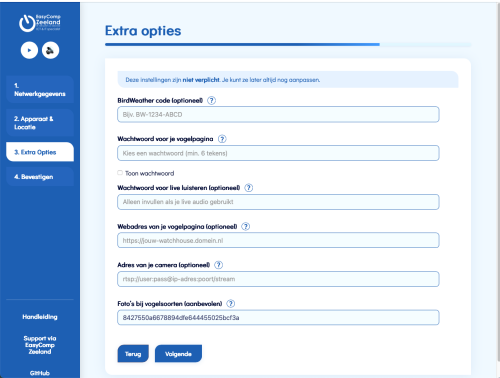This screenshot has width=500, height=378.
Task: Focus the camera address rtsp field
Action: pos(278,279)
